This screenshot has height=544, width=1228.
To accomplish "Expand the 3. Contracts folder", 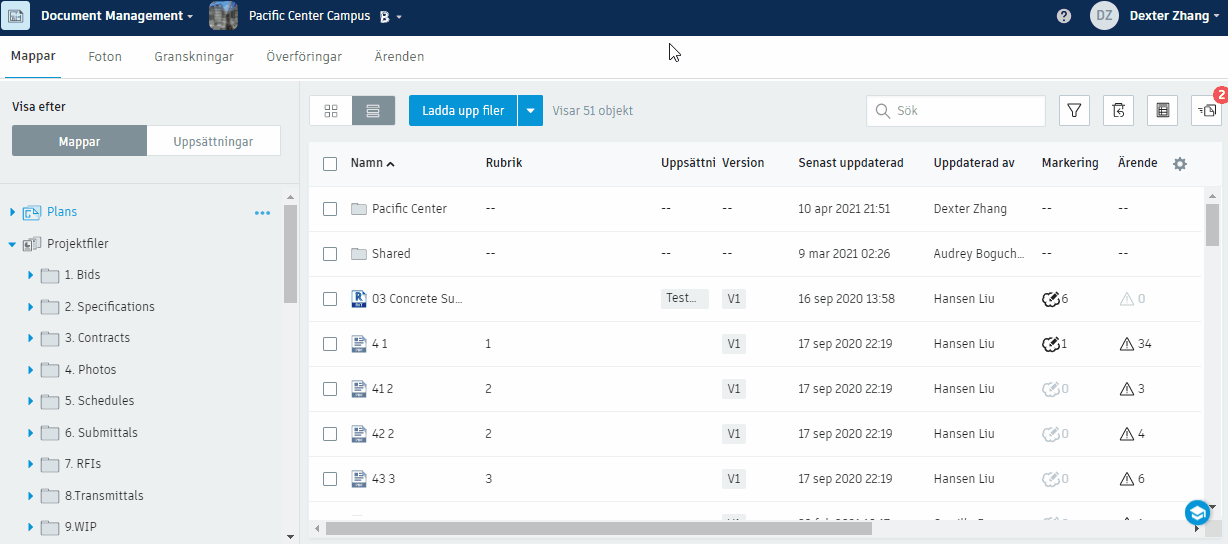I will [x=31, y=338].
